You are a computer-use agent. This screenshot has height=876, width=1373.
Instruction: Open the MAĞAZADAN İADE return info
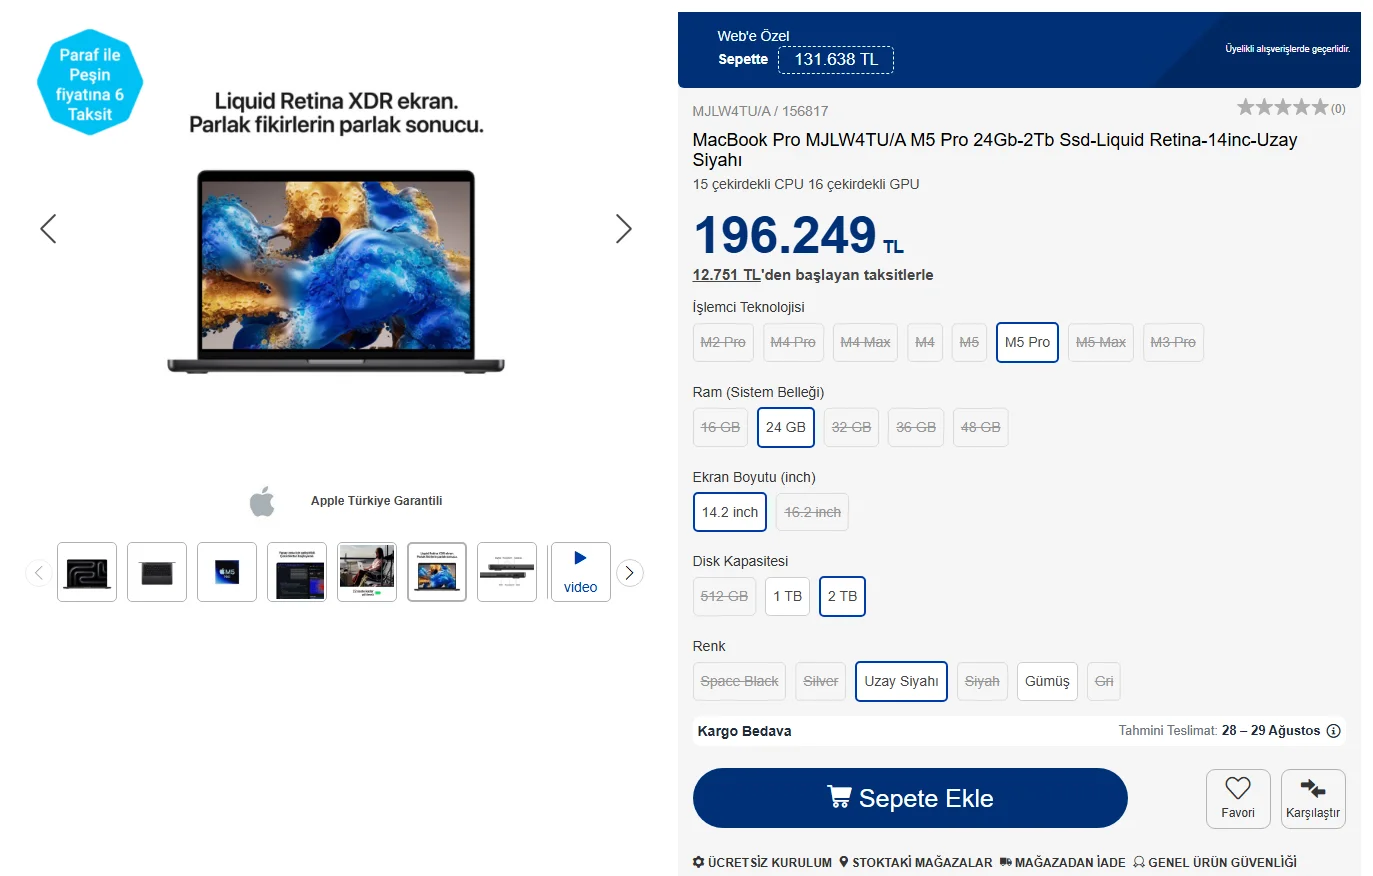click(x=1062, y=862)
